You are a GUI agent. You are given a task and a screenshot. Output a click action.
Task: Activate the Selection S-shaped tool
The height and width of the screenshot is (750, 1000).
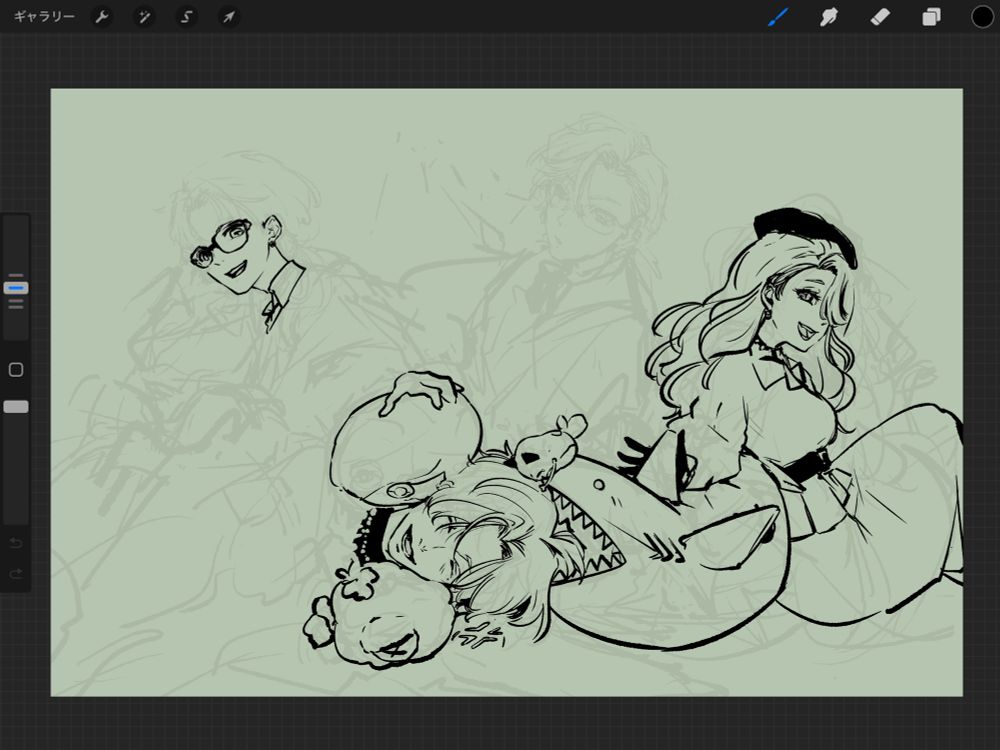(186, 17)
